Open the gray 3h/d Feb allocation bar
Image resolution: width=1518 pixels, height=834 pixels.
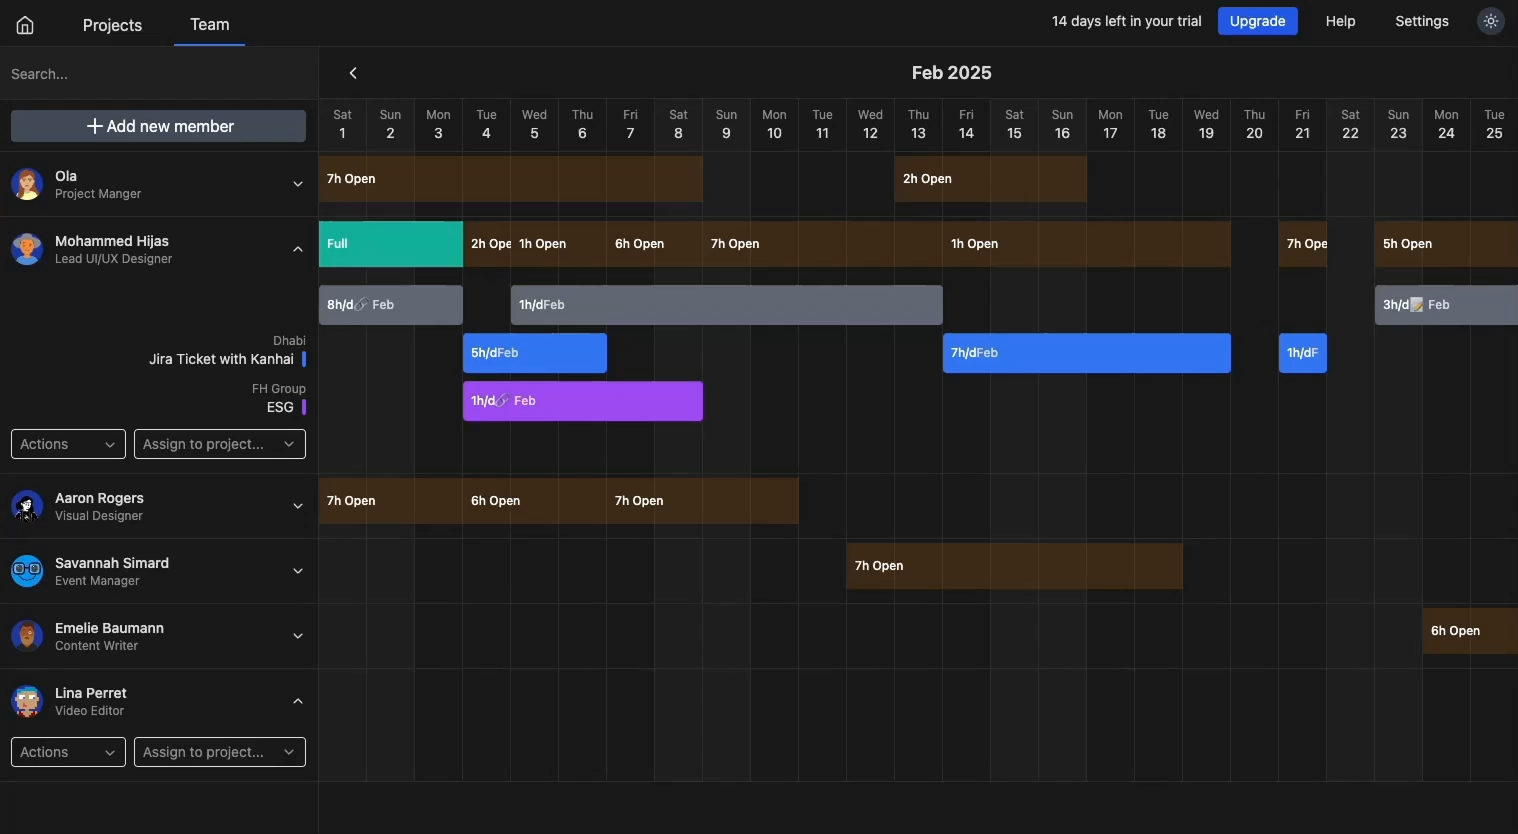(1447, 305)
